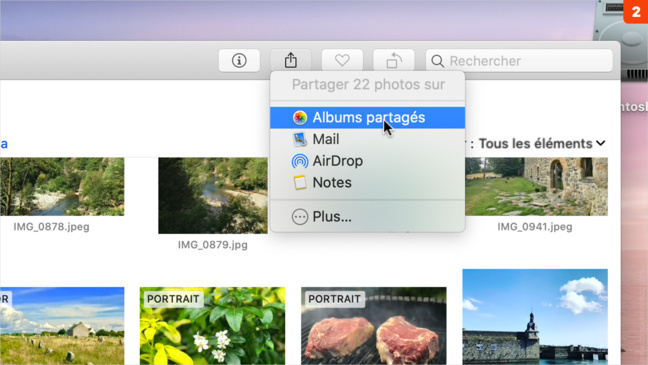Select photo IMG_0879.jpg thumbnail
The height and width of the screenshot is (365, 648).
click(213, 196)
